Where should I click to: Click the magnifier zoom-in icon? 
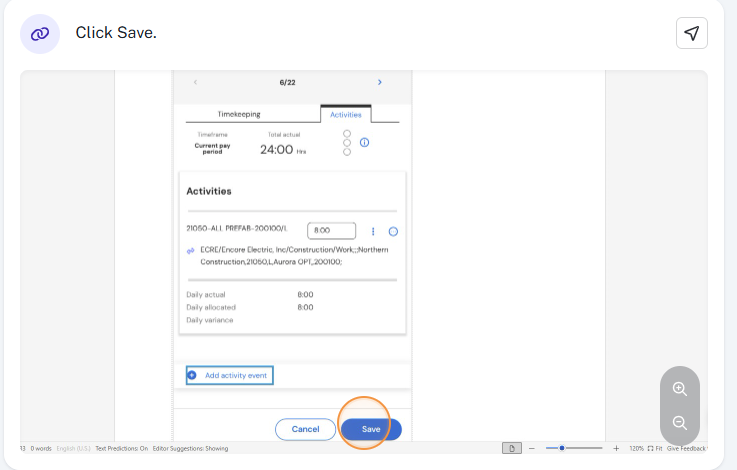(x=680, y=389)
